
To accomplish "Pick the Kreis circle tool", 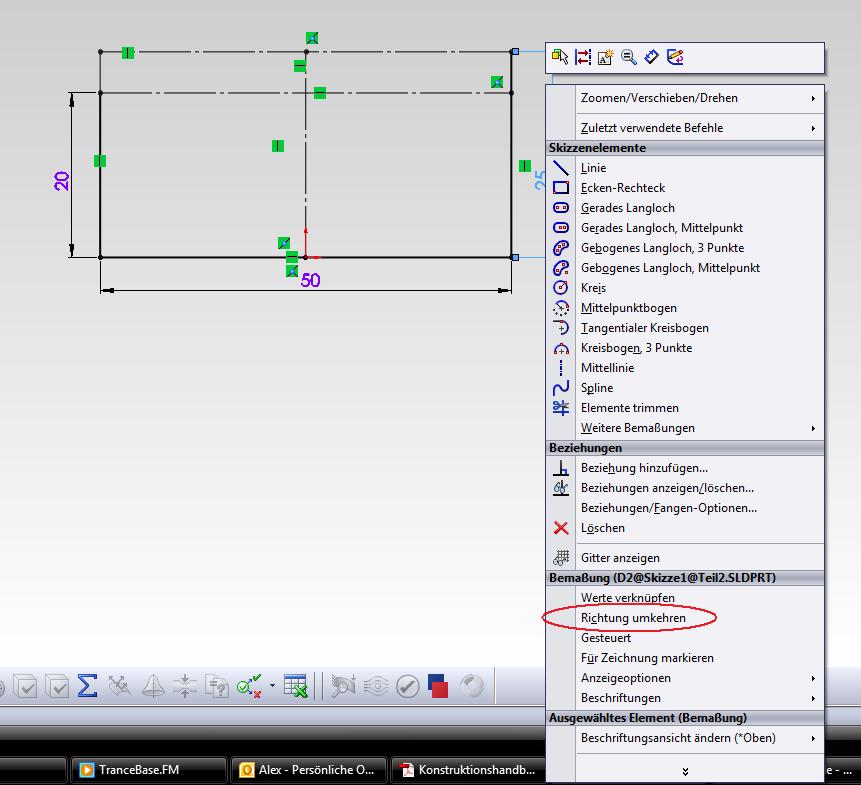I will click(x=593, y=288).
